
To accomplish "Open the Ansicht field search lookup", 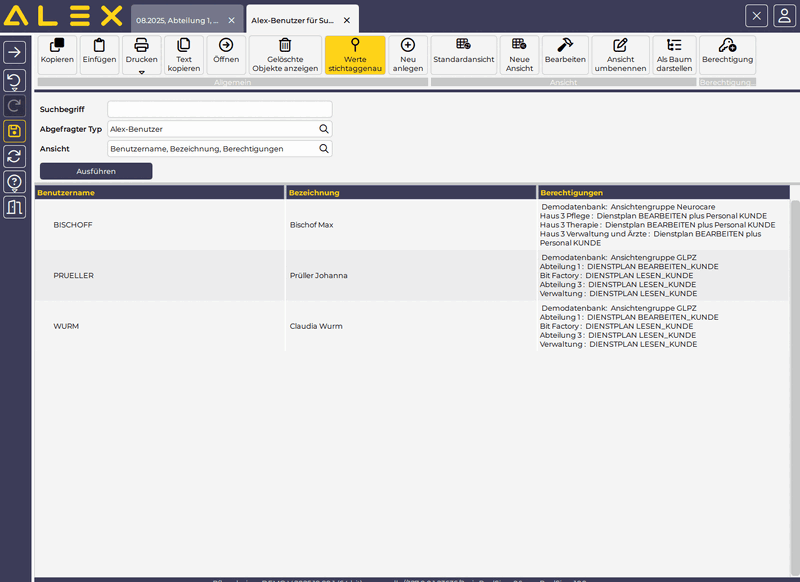I will pyautogui.click(x=324, y=148).
